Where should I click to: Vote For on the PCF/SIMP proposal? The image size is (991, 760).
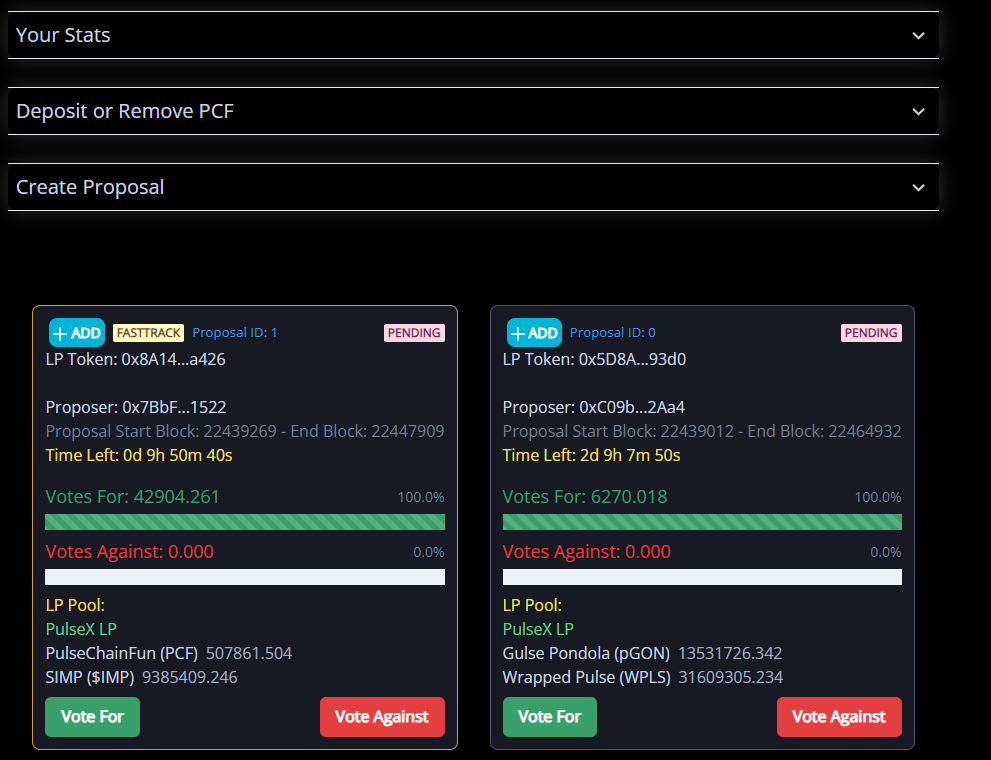click(x=92, y=717)
